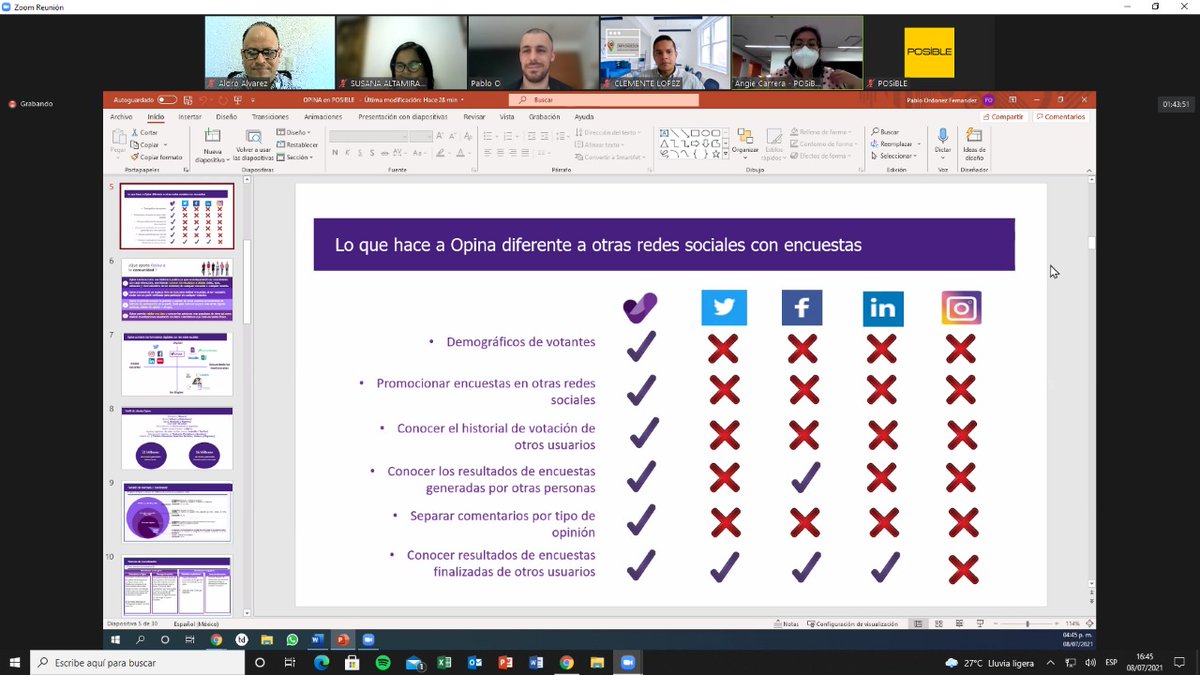Screen dimensions: 1200x675
Task: Open Ideas de diseño
Action: click(973, 144)
